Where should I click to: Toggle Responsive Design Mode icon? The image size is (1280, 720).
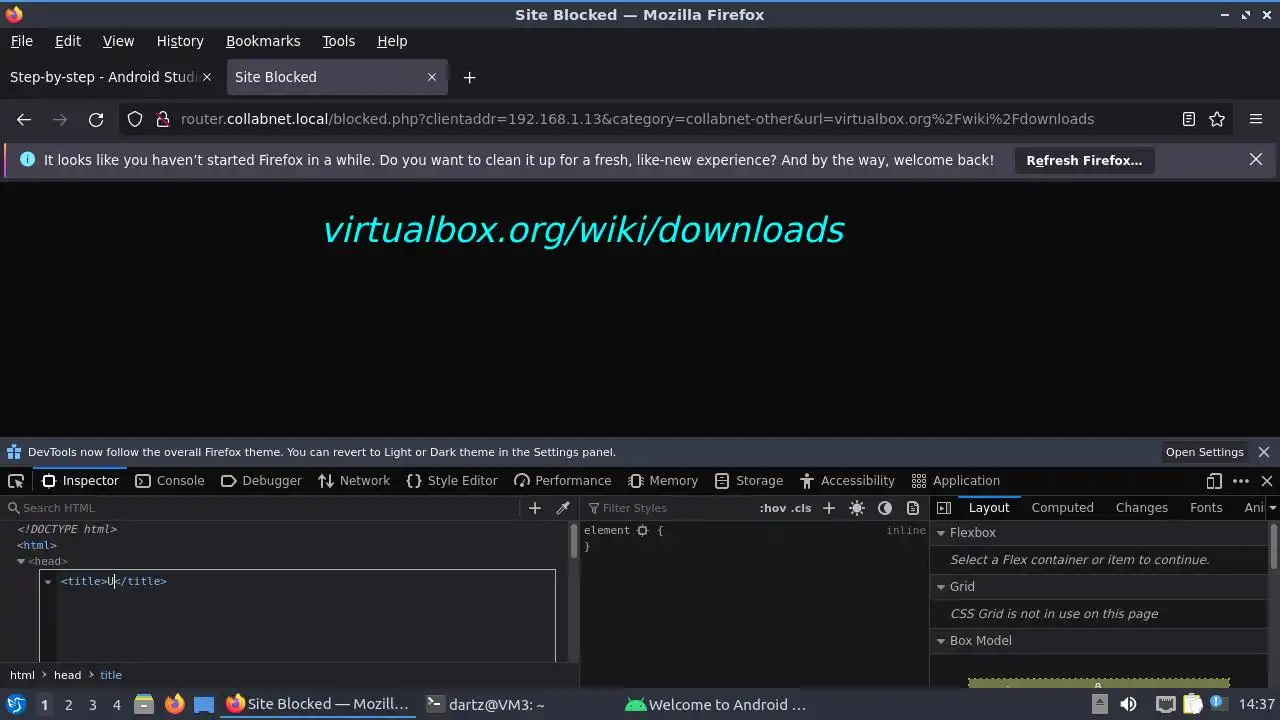point(1214,481)
